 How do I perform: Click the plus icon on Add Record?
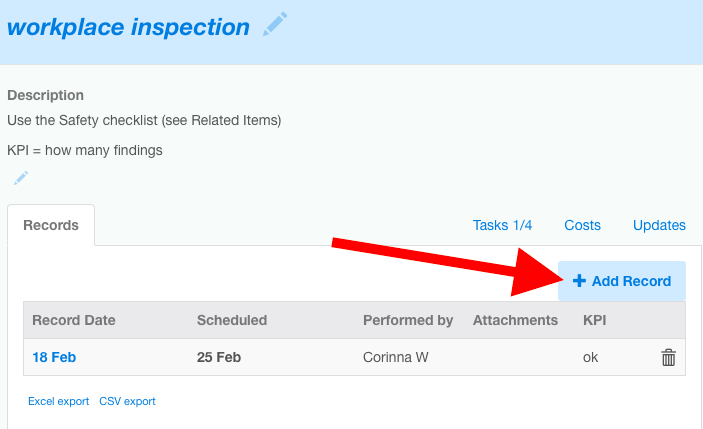[579, 281]
